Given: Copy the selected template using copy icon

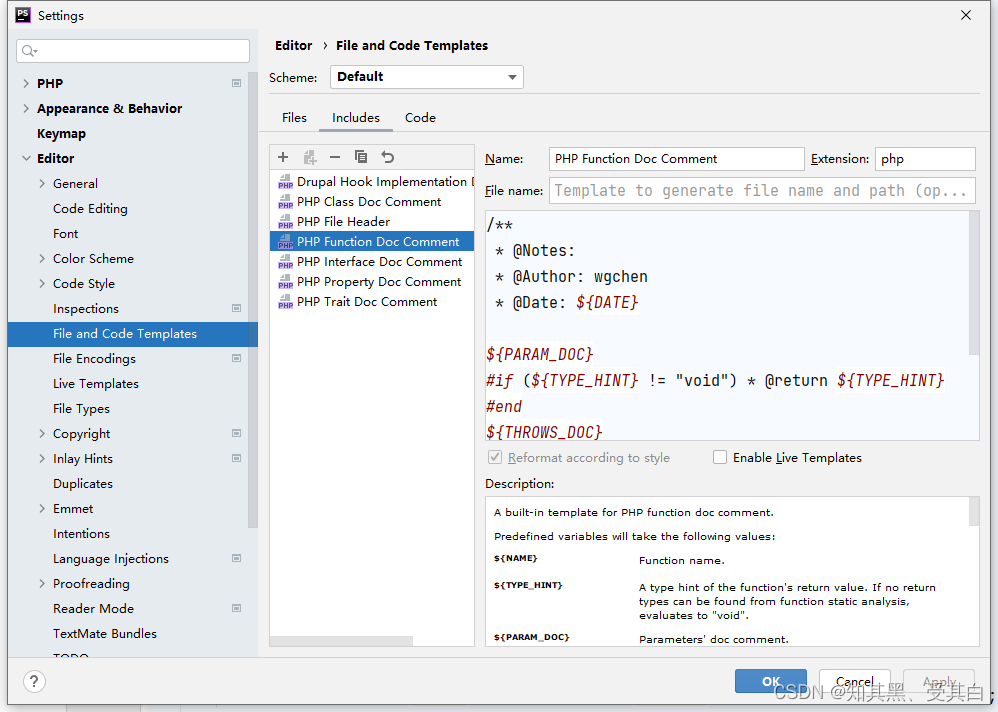Looking at the screenshot, I should 361,157.
